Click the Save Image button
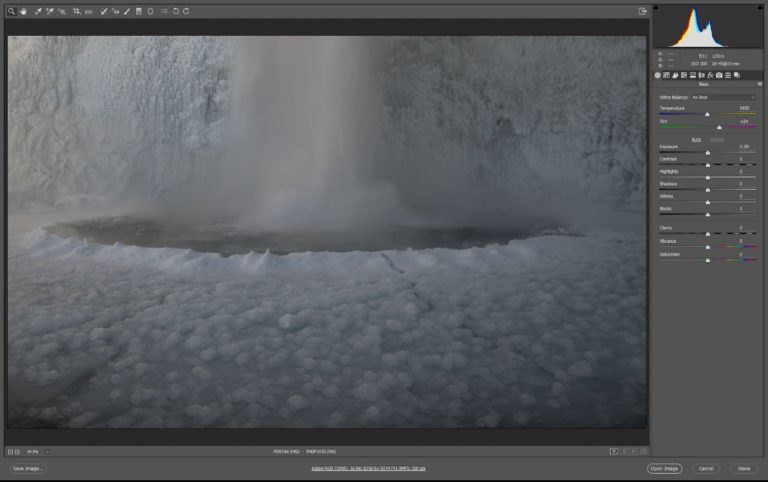 28,469
